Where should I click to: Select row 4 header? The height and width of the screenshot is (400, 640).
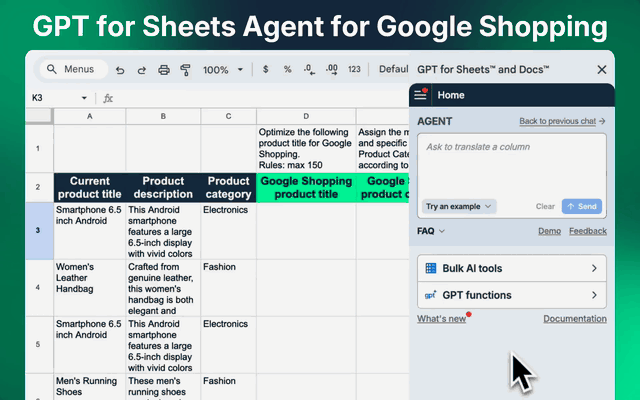pyautogui.click(x=38, y=288)
